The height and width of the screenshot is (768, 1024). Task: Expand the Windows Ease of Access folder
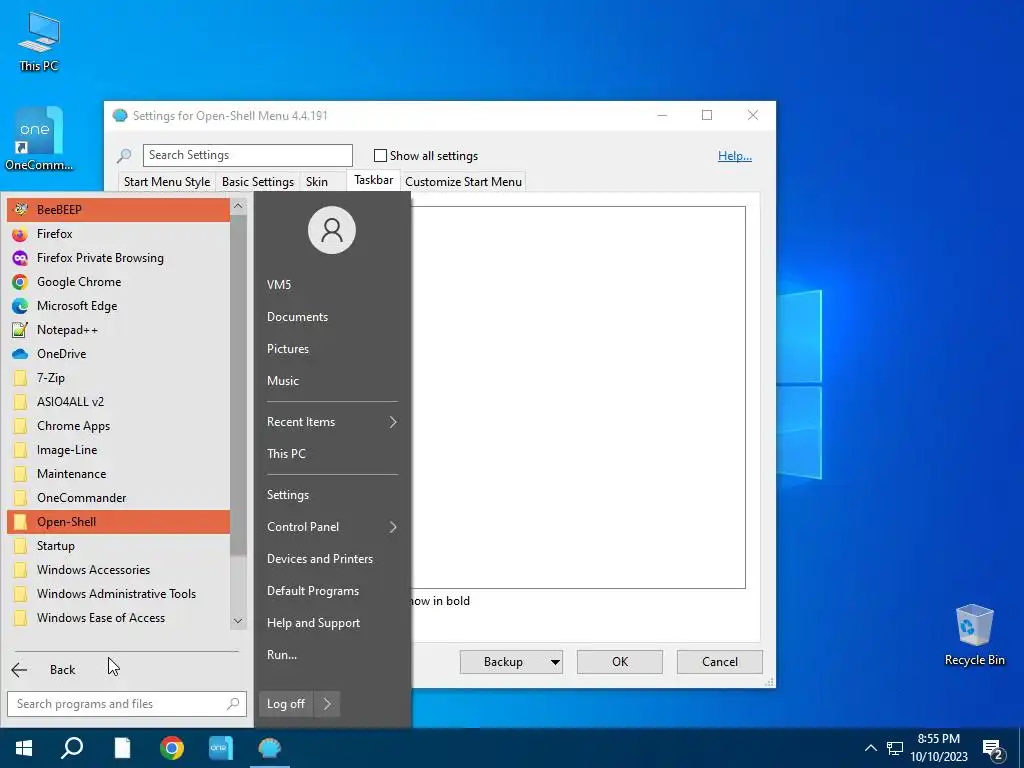pos(118,618)
